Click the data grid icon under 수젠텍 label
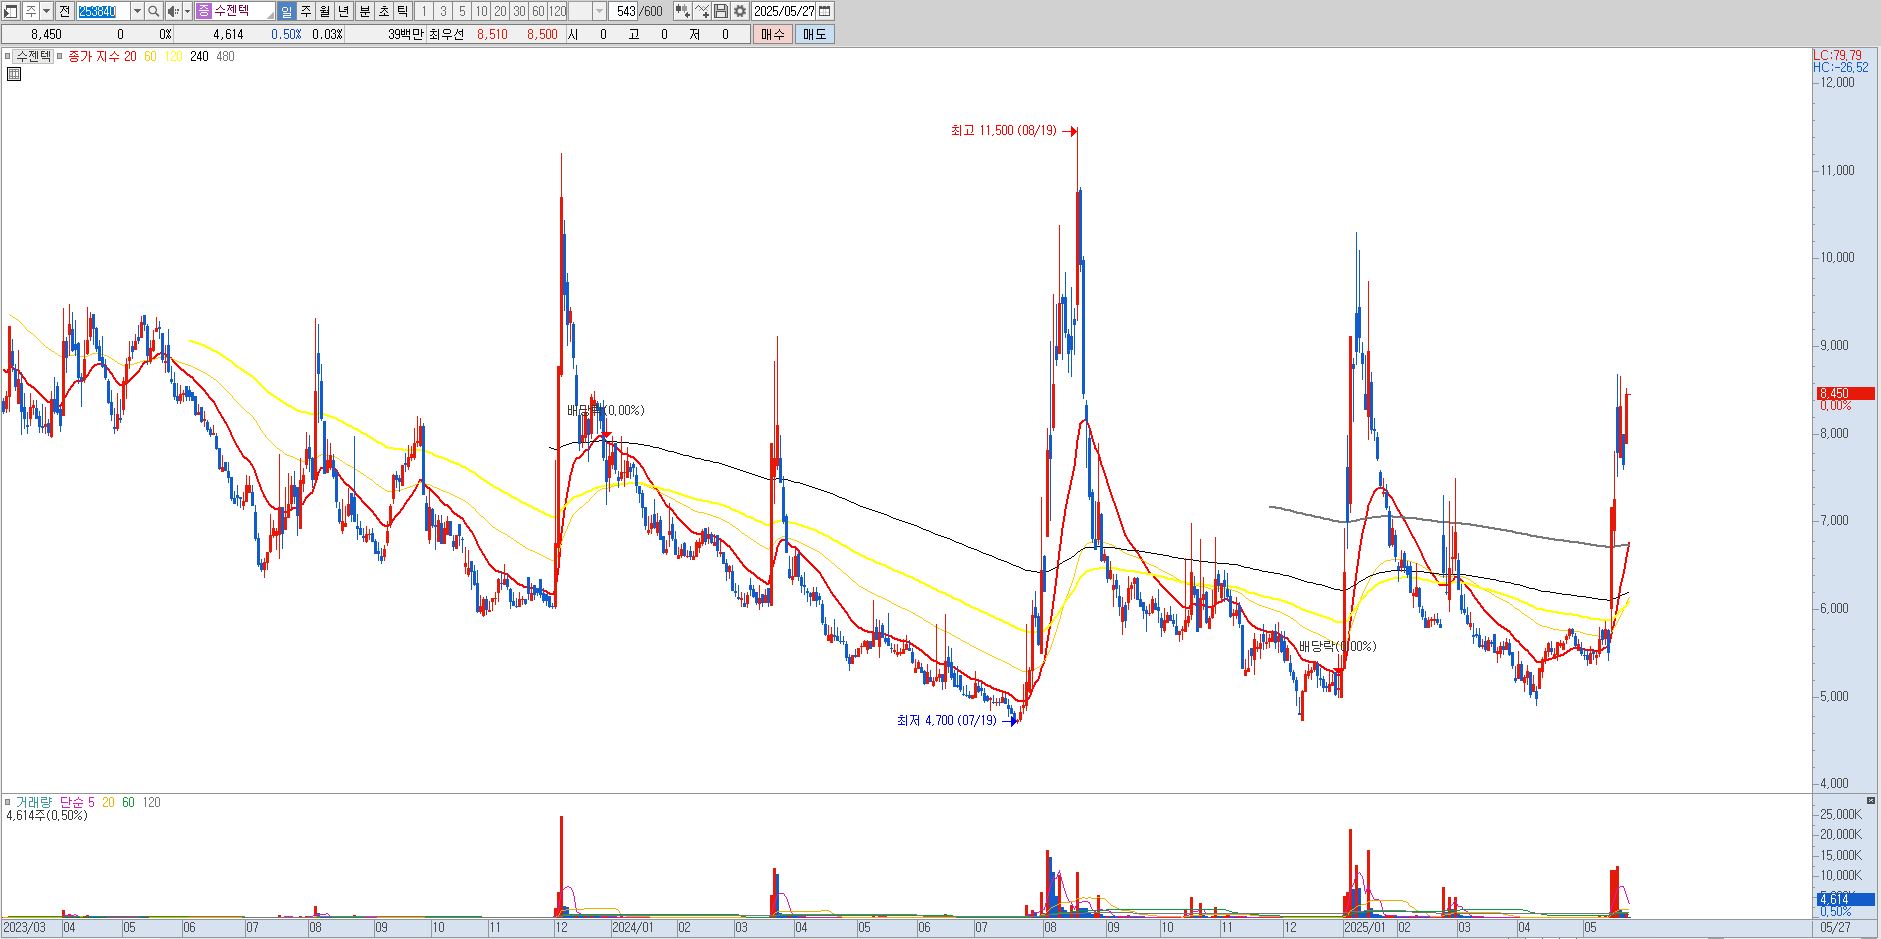The height and width of the screenshot is (939, 1881). 14,74
